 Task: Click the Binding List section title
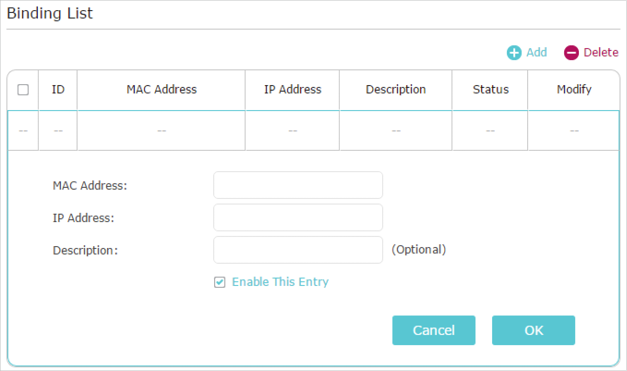pos(50,13)
